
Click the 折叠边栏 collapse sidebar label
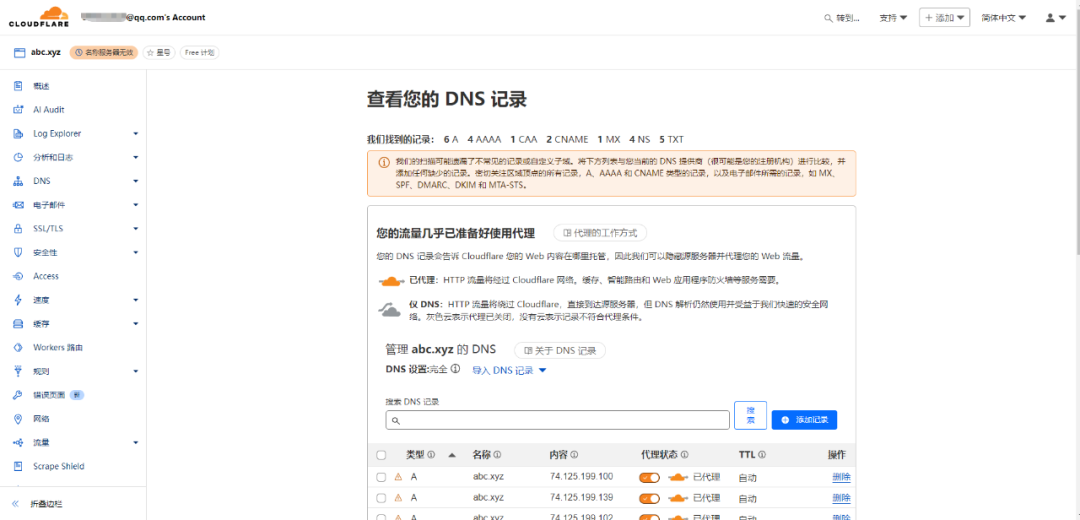47,504
